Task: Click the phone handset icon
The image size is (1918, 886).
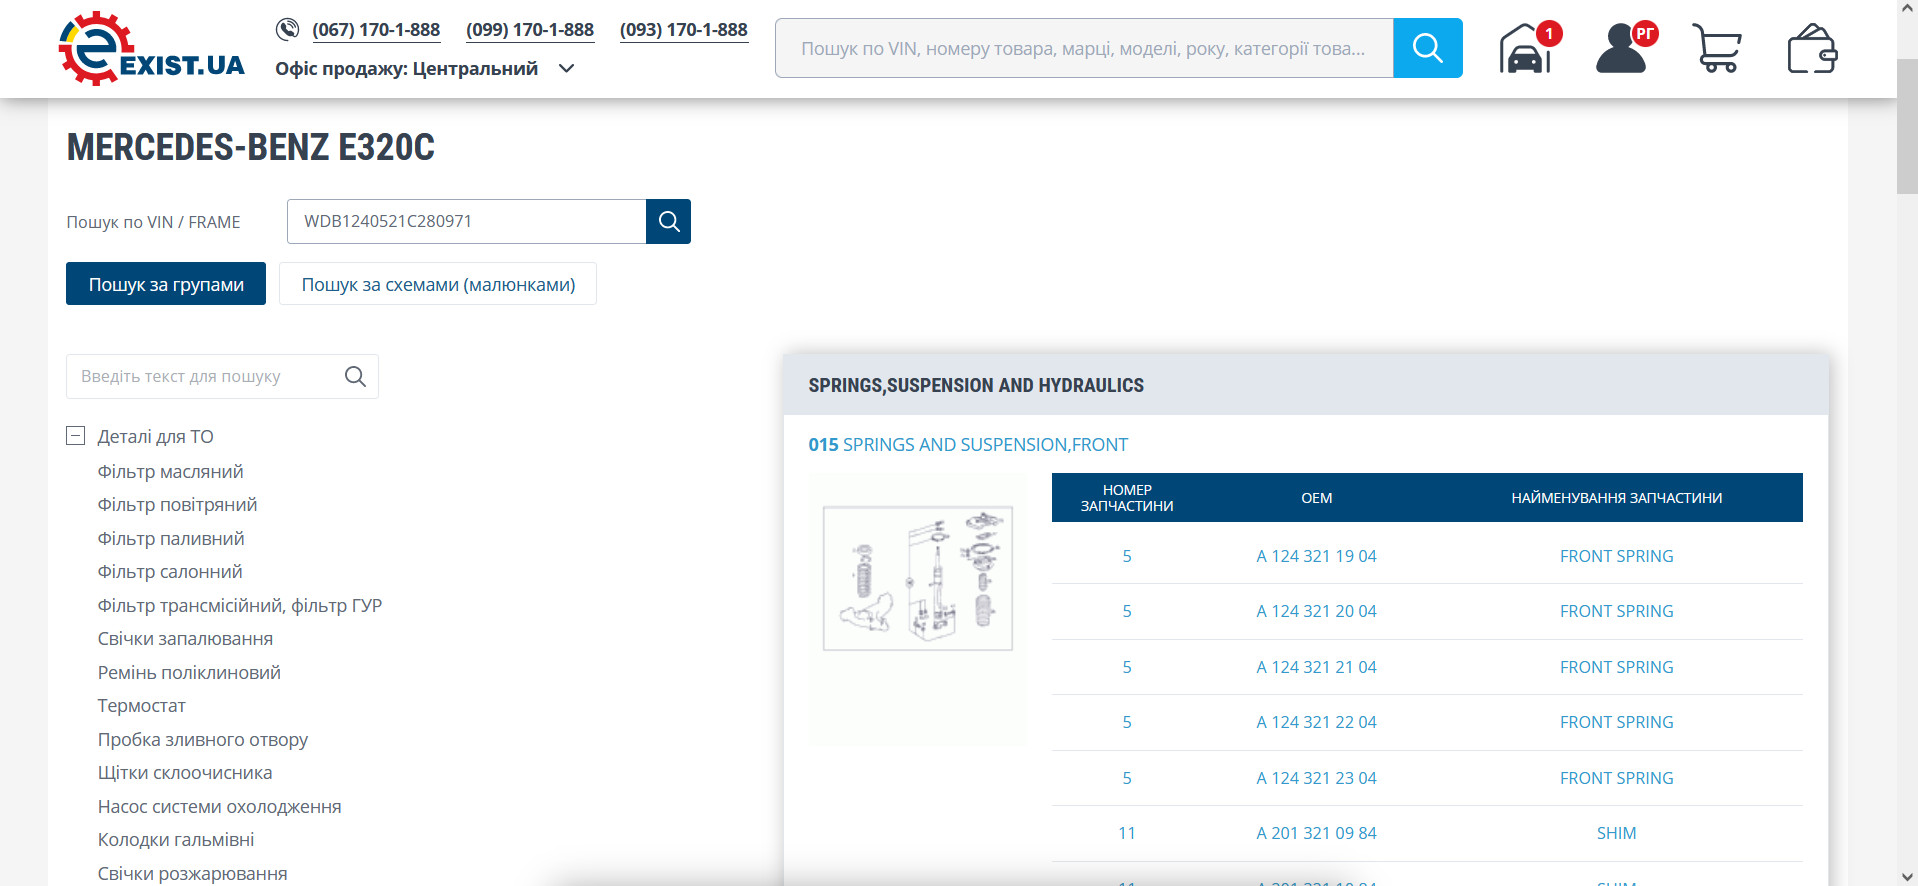Action: click(288, 29)
